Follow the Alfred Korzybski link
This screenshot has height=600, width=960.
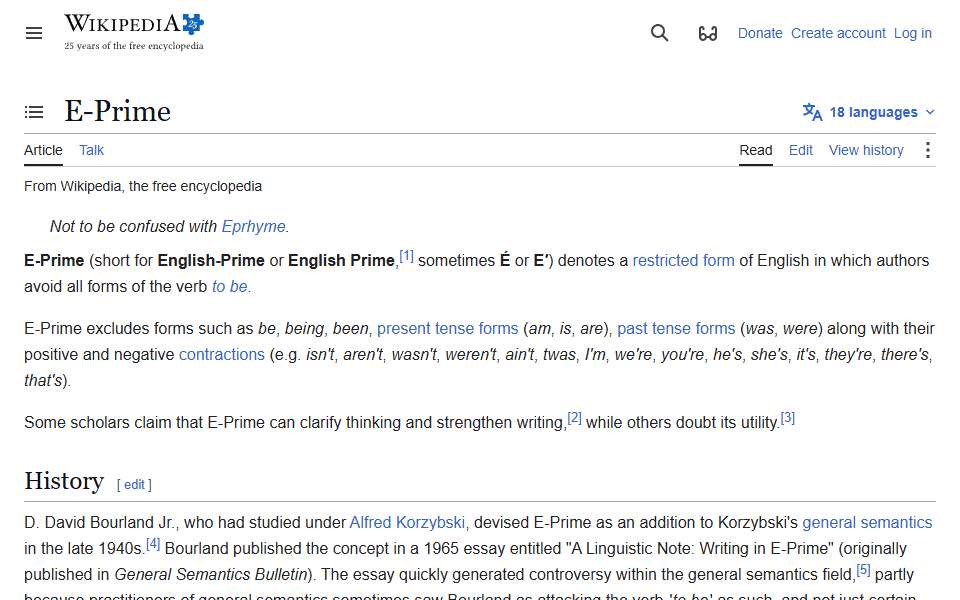(x=407, y=522)
